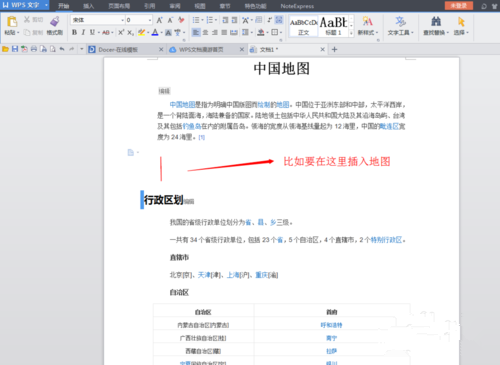Screen dimensions: 500x365
Task: Click the New Style icon
Action: [x=367, y=22]
